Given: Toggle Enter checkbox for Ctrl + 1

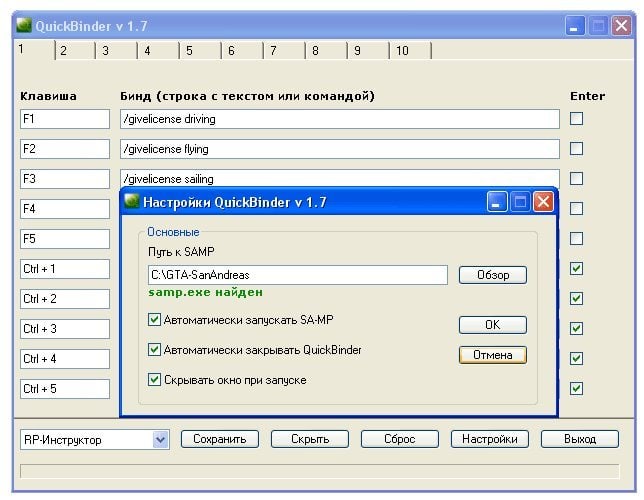Looking at the screenshot, I should coord(576,269).
